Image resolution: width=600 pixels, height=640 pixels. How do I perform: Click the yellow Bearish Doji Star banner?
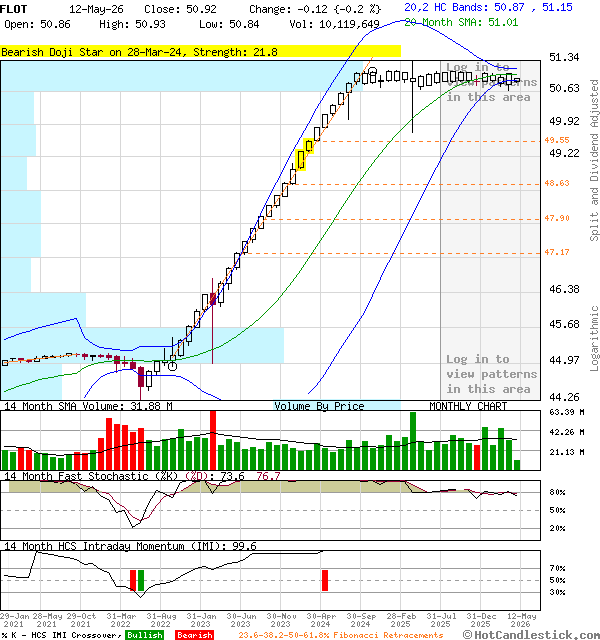point(200,51)
